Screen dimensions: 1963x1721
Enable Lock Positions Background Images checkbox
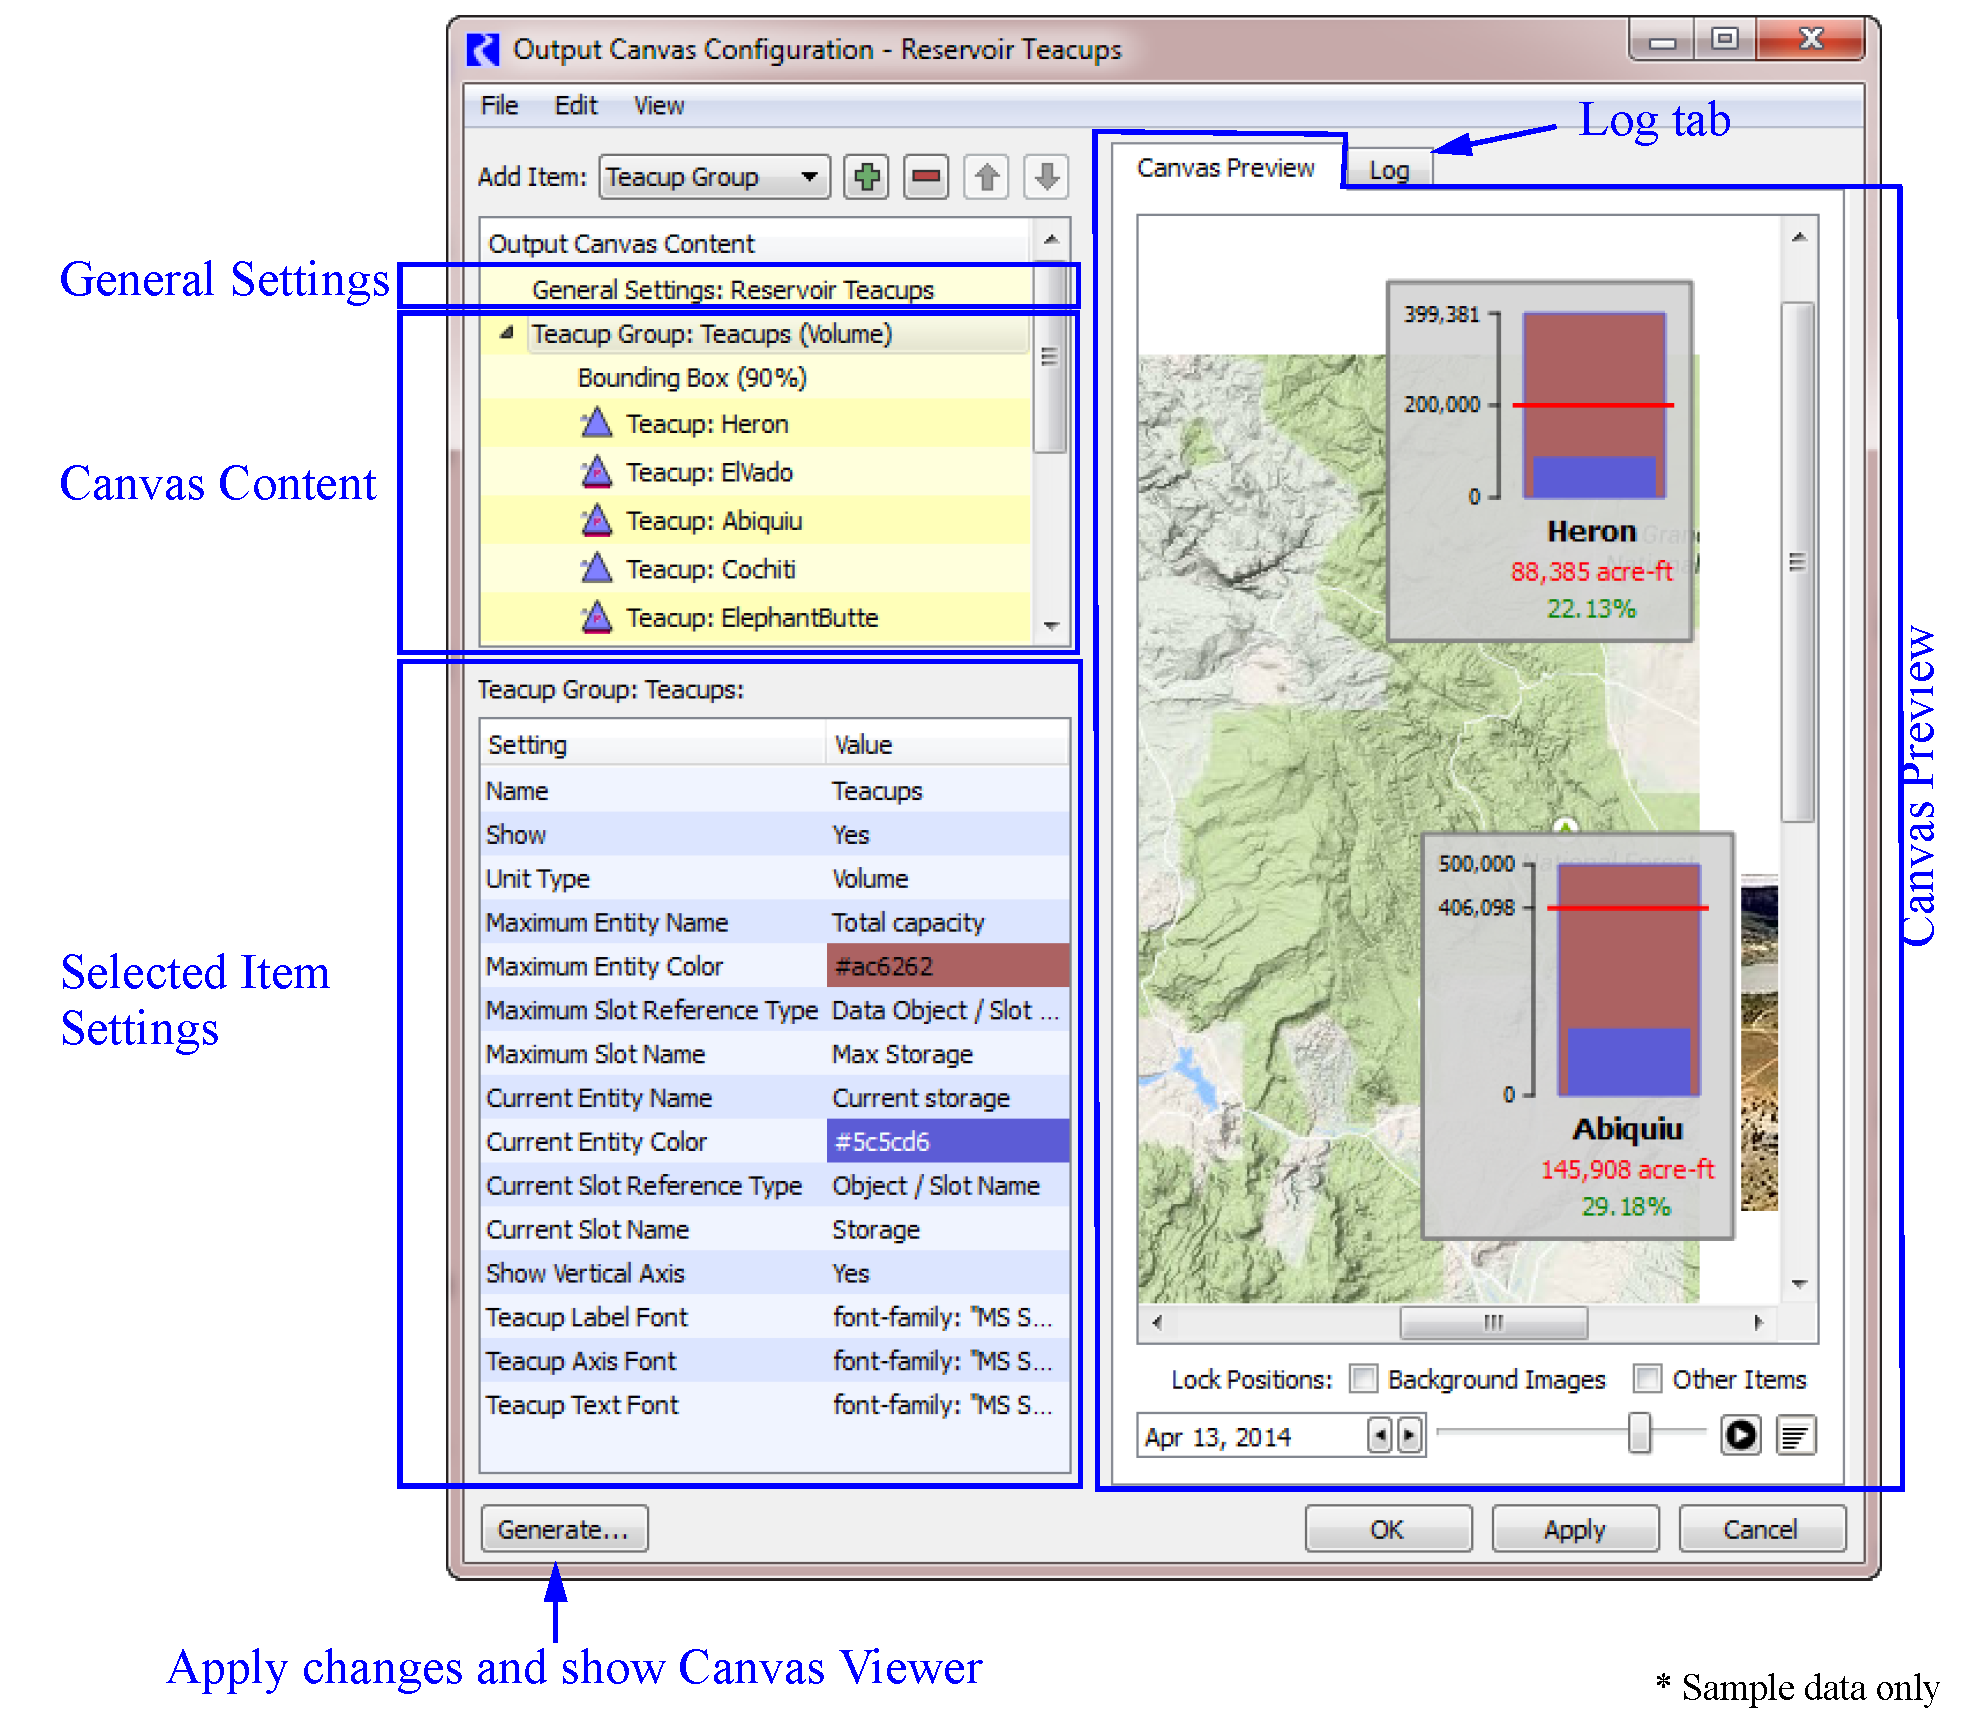1362,1379
